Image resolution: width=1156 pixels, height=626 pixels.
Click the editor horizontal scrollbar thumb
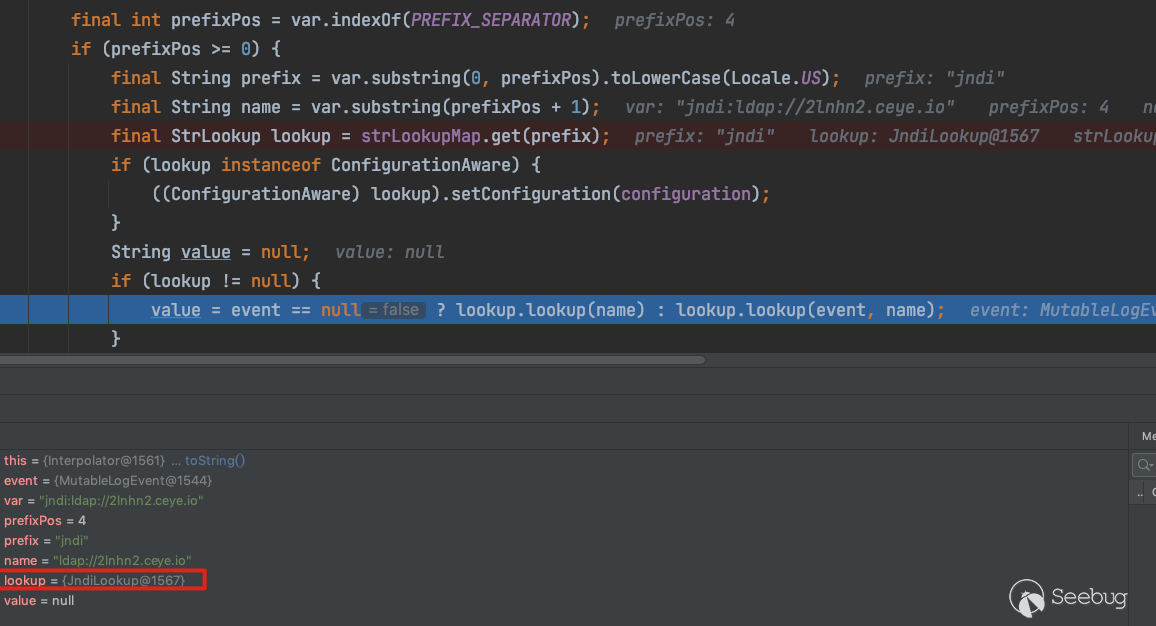pos(352,361)
